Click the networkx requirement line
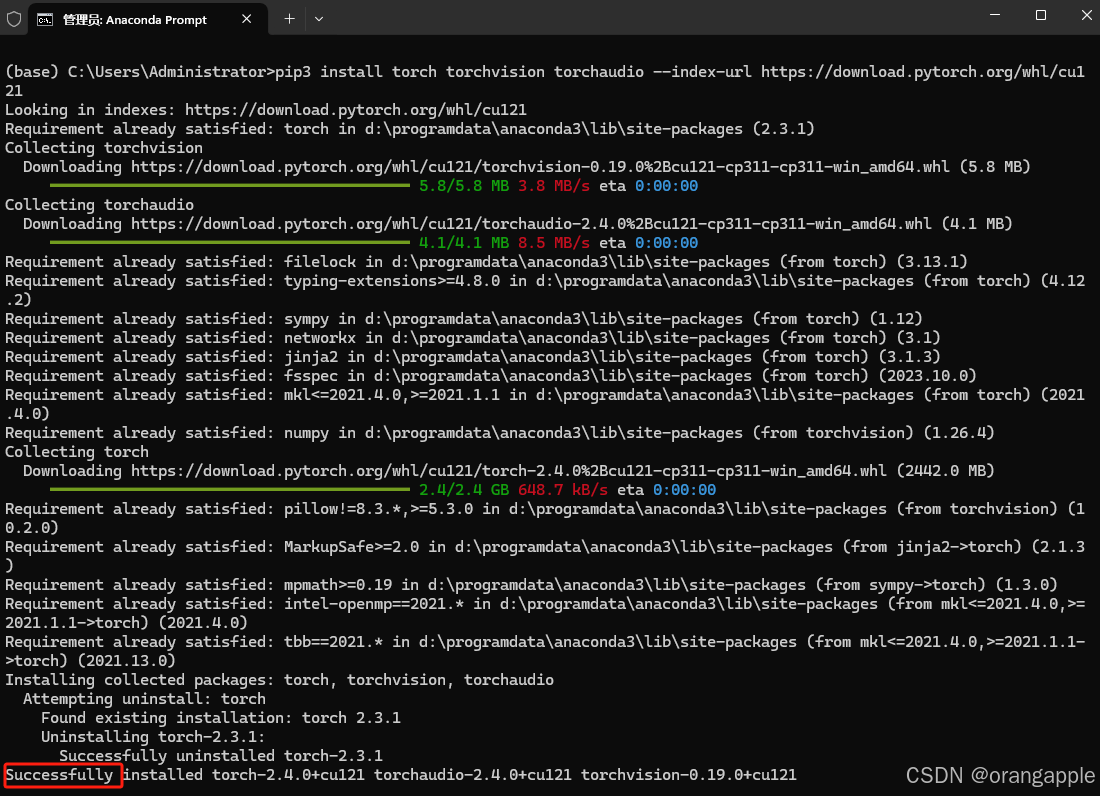The height and width of the screenshot is (796, 1100). [473, 338]
